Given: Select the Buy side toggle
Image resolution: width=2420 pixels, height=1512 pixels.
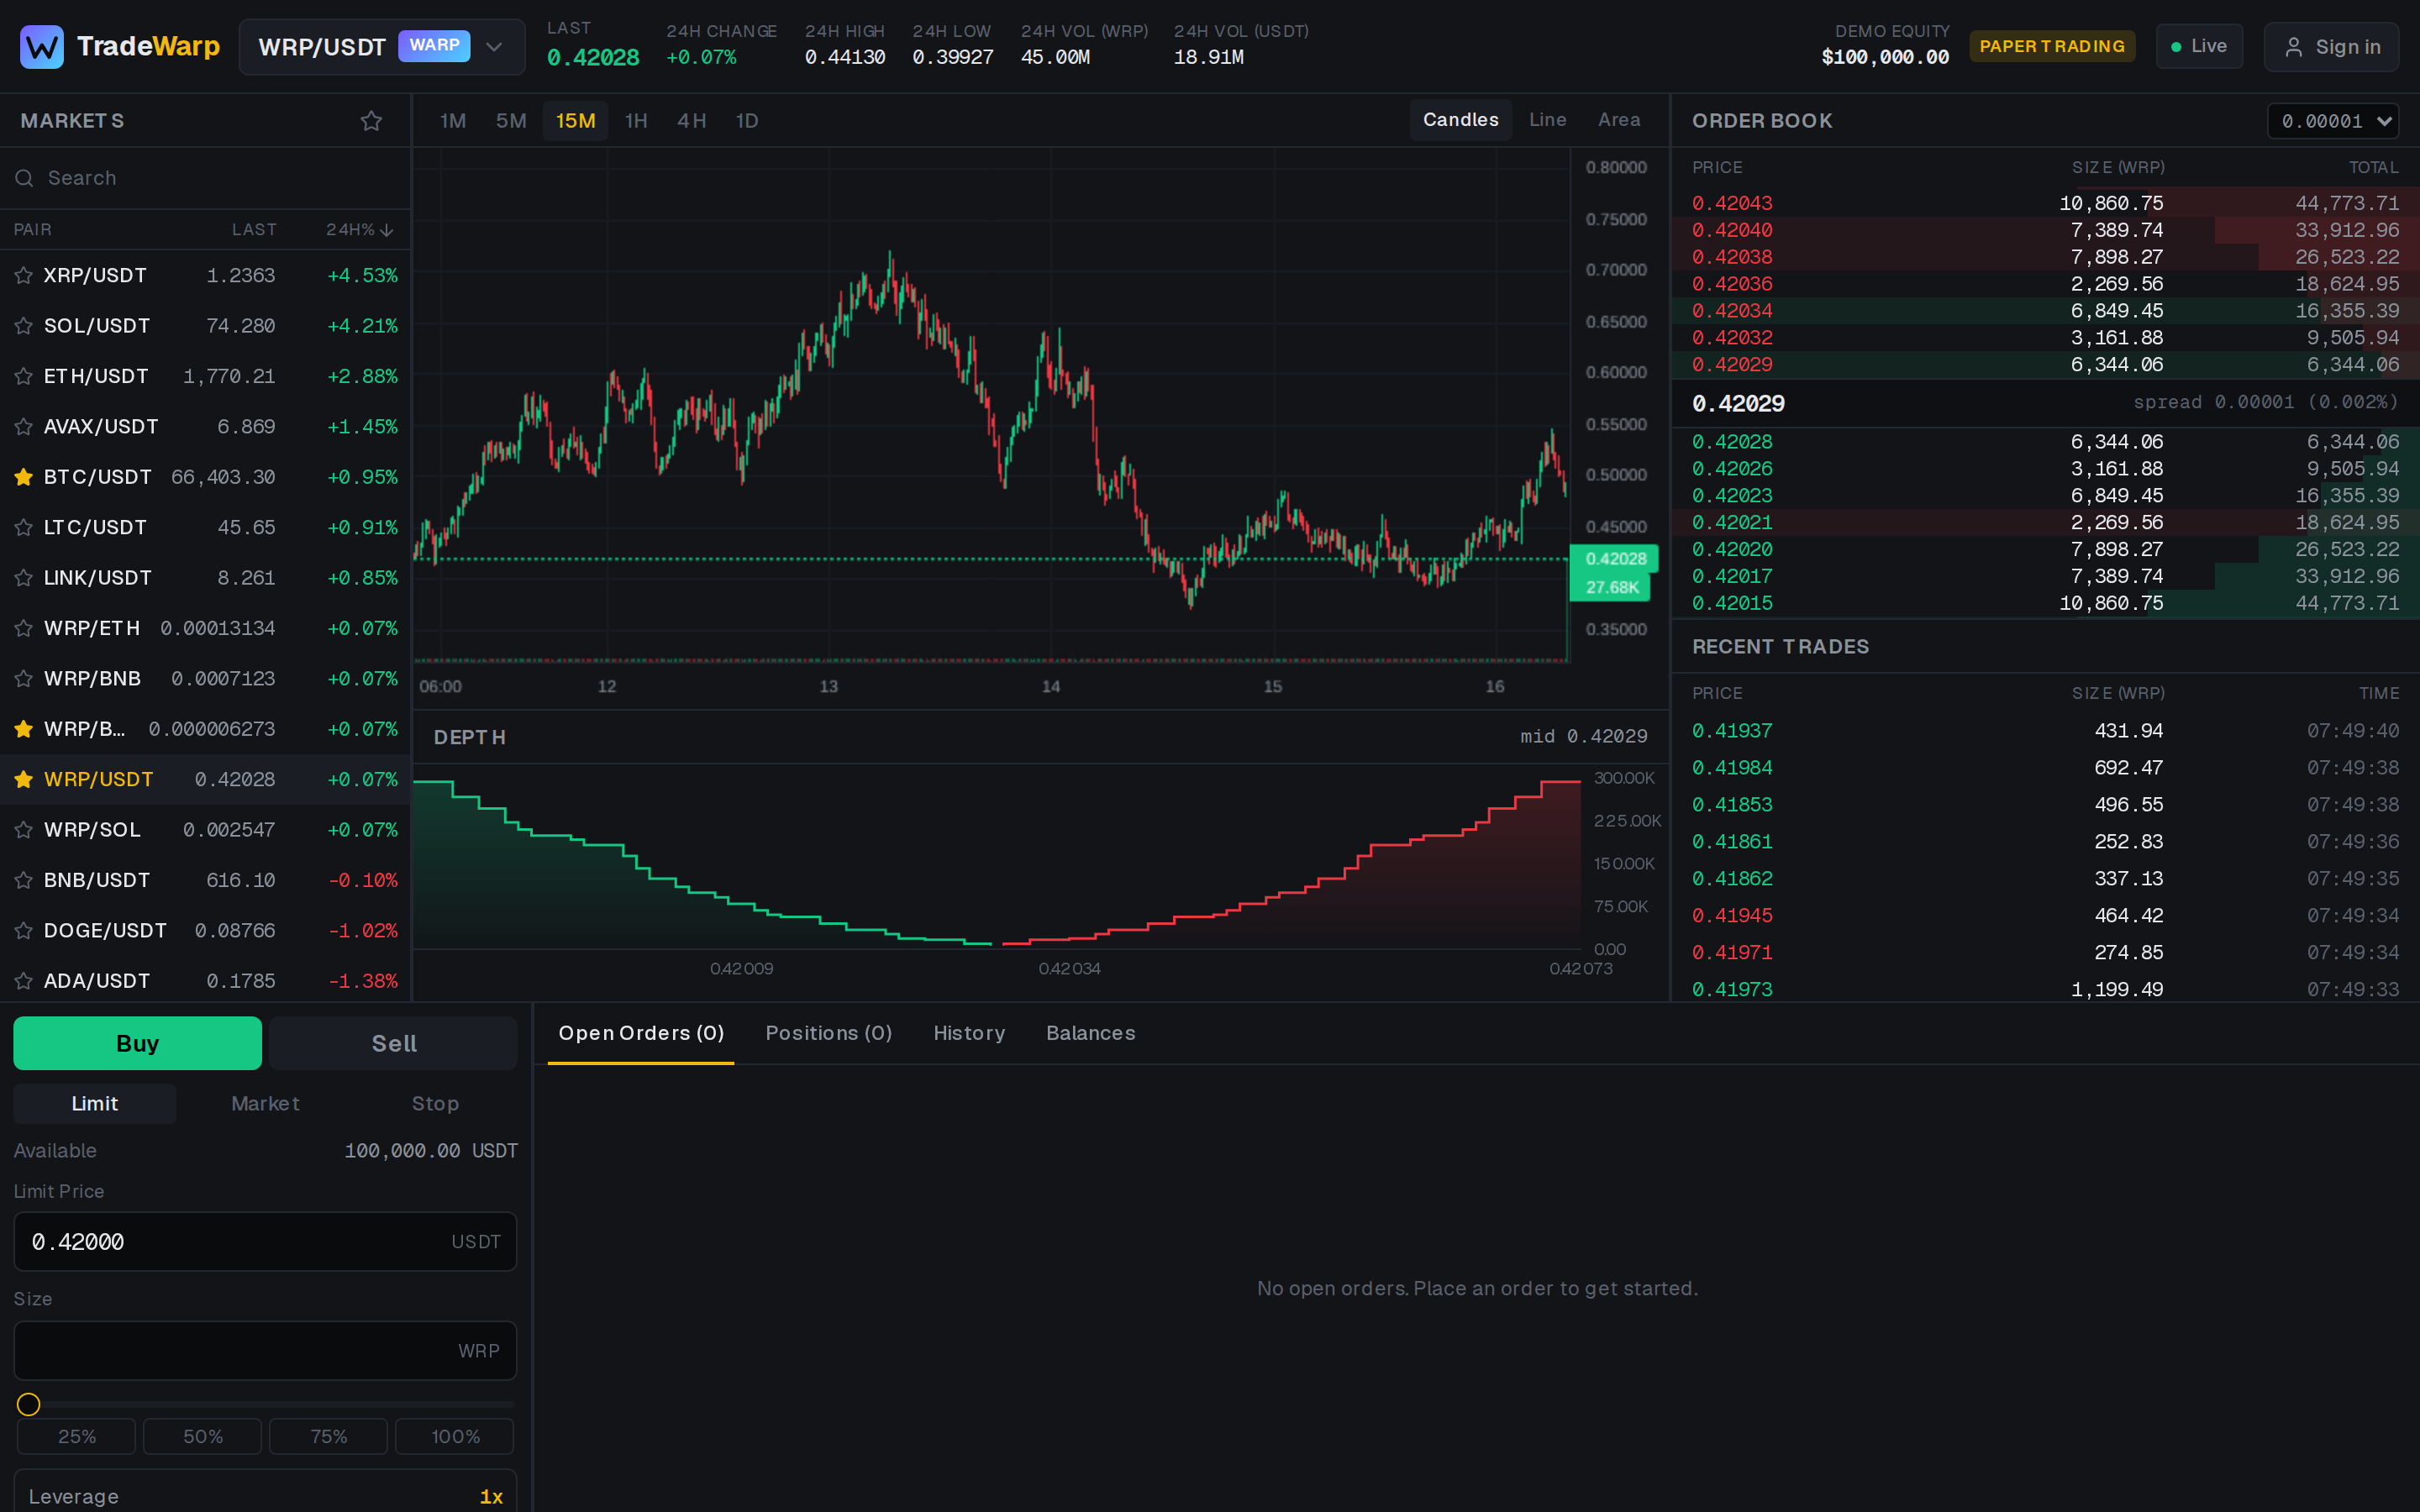Looking at the screenshot, I should (x=138, y=1043).
